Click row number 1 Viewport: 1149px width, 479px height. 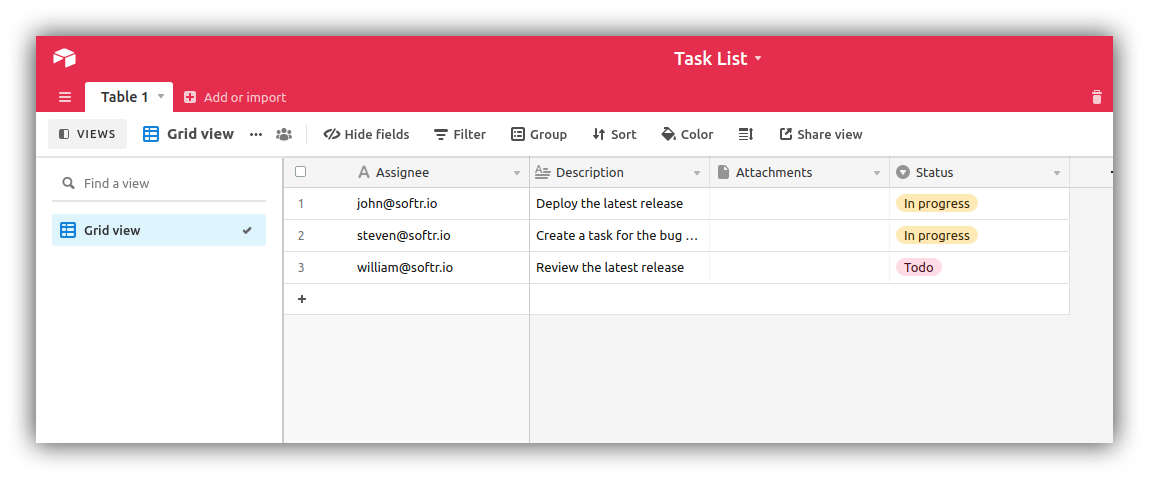coord(300,204)
